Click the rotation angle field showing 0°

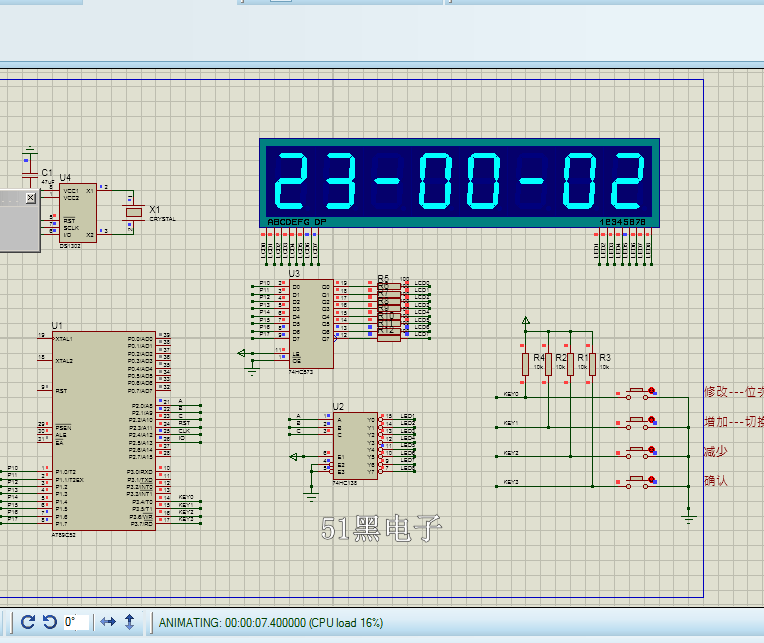[x=76, y=622]
